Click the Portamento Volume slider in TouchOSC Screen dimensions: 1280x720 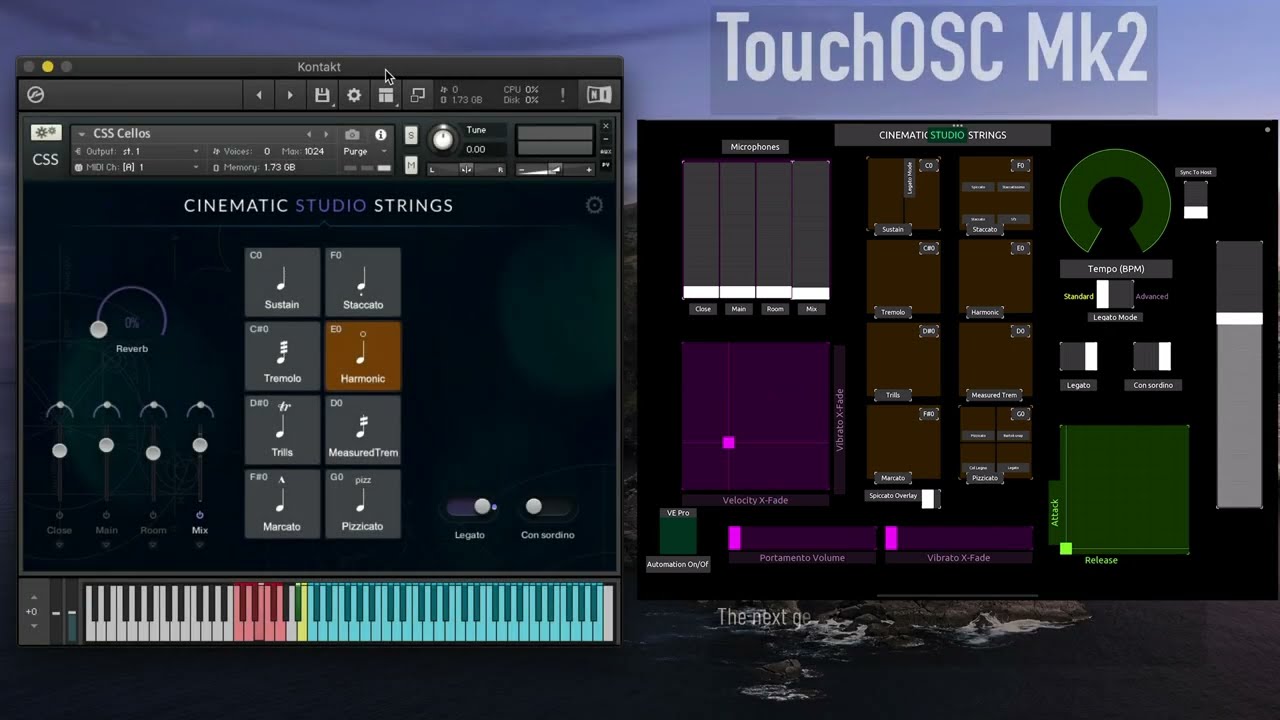pyautogui.click(x=802, y=538)
